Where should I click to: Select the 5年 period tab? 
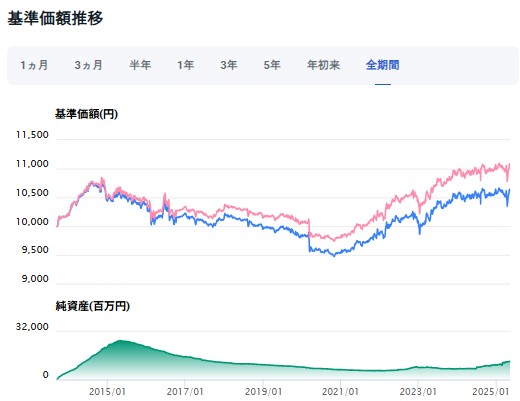click(x=272, y=65)
